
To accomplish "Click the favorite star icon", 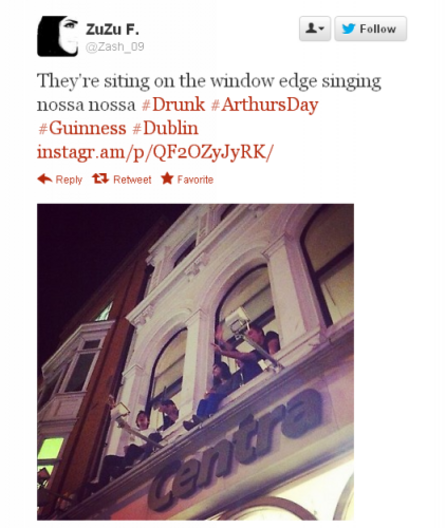I will (x=167, y=178).
